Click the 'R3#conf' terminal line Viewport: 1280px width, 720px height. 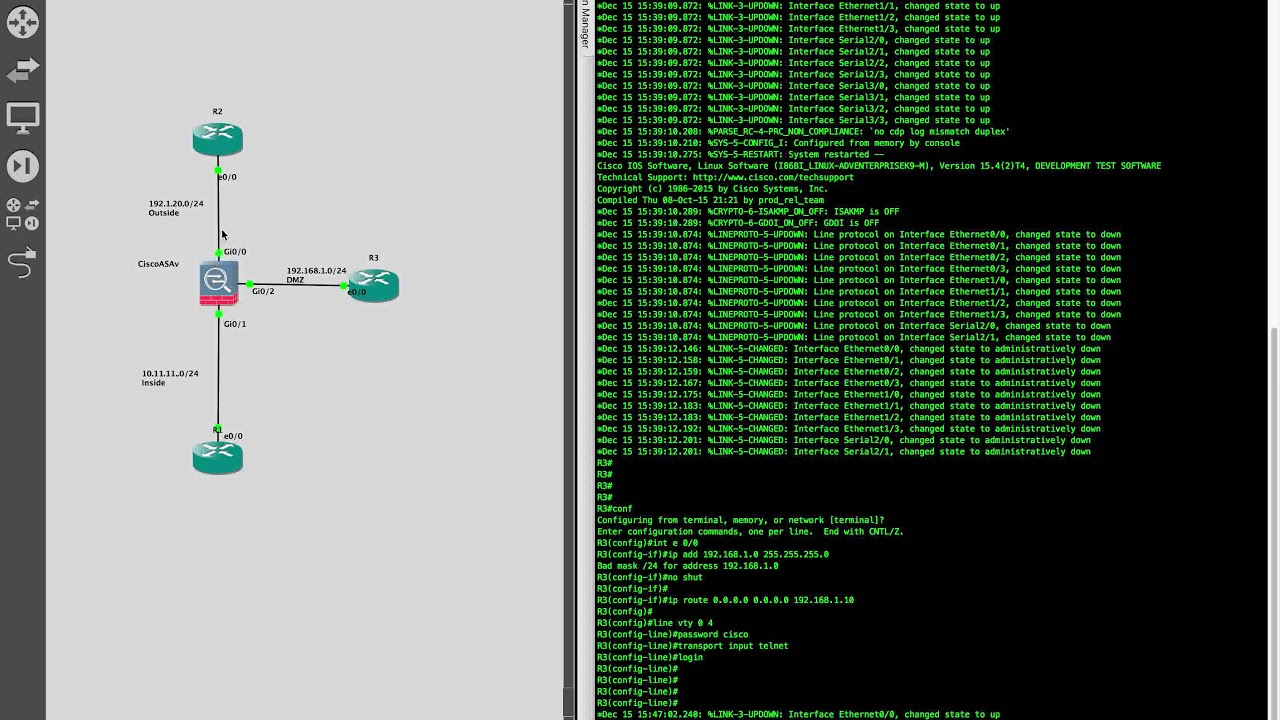click(x=615, y=509)
